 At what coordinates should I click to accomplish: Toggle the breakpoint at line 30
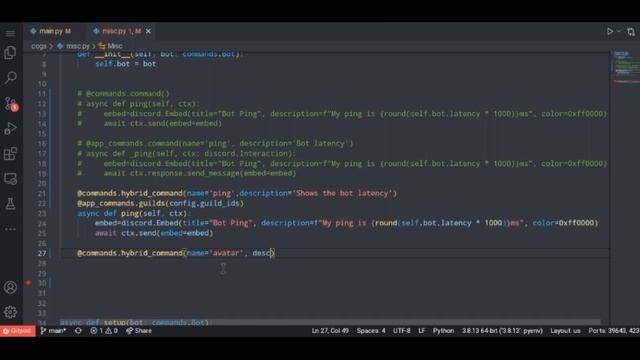(28, 283)
